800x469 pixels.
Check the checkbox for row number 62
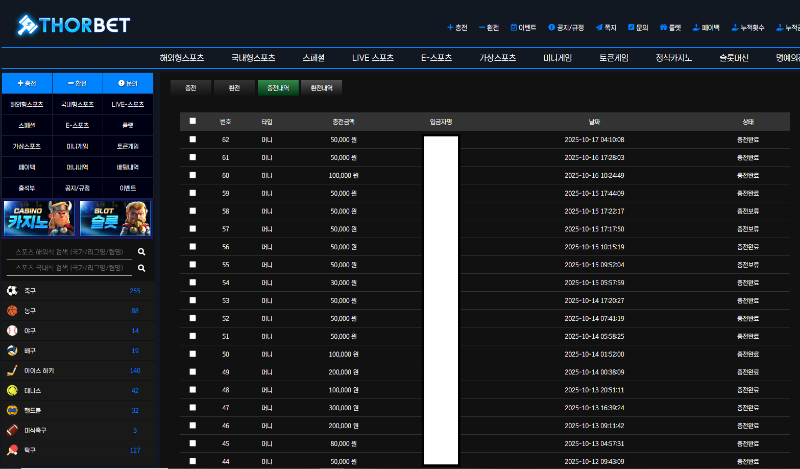click(x=193, y=140)
